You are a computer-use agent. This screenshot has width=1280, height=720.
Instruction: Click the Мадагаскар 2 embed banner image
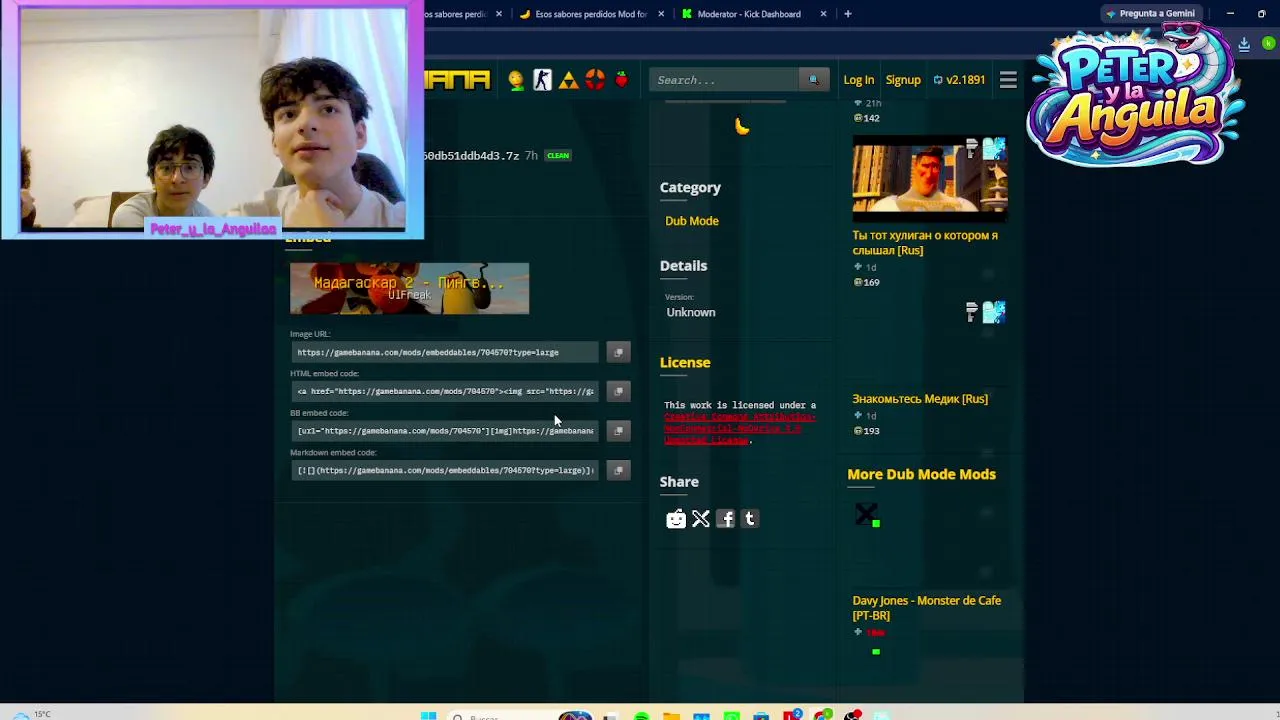click(x=409, y=289)
